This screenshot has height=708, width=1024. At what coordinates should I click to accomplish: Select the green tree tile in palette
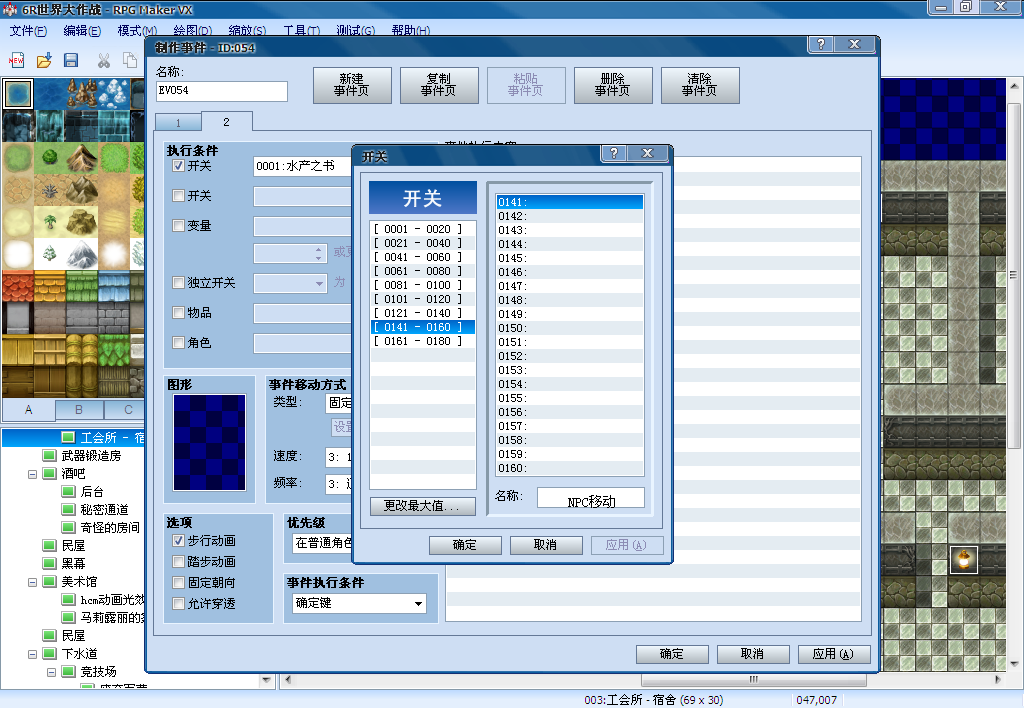pyautogui.click(x=50, y=157)
